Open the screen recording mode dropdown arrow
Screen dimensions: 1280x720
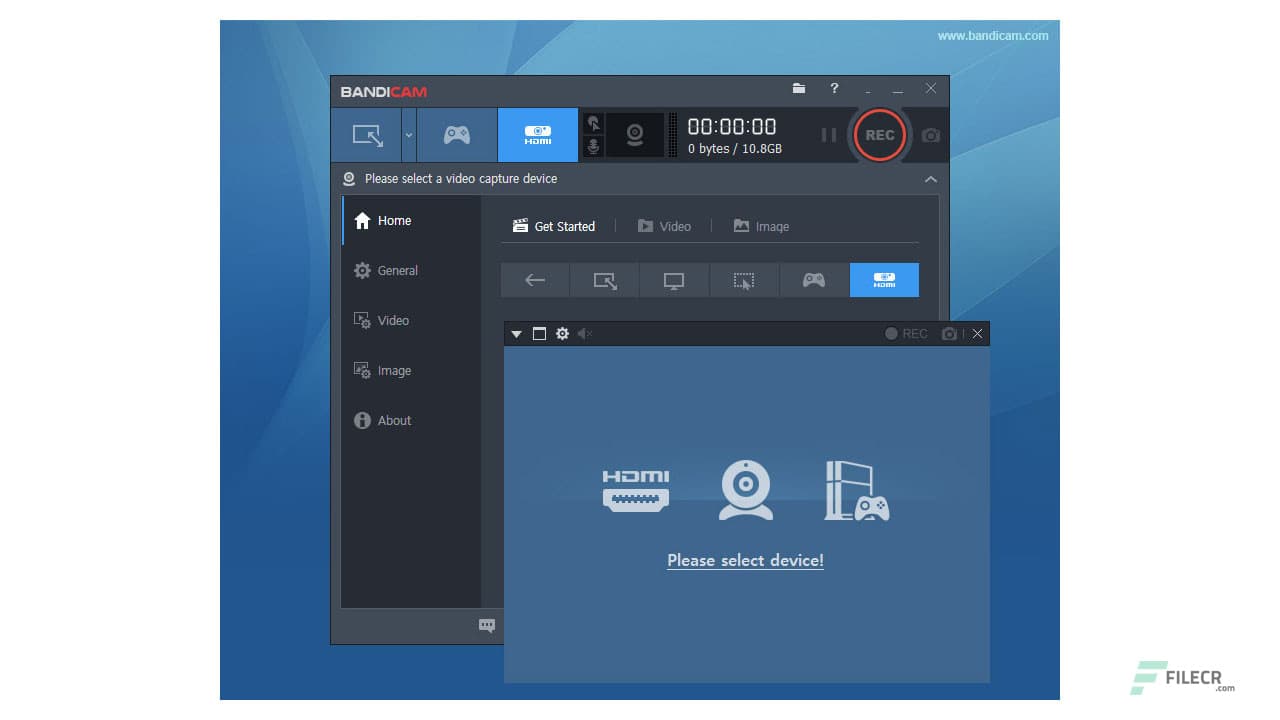(408, 134)
